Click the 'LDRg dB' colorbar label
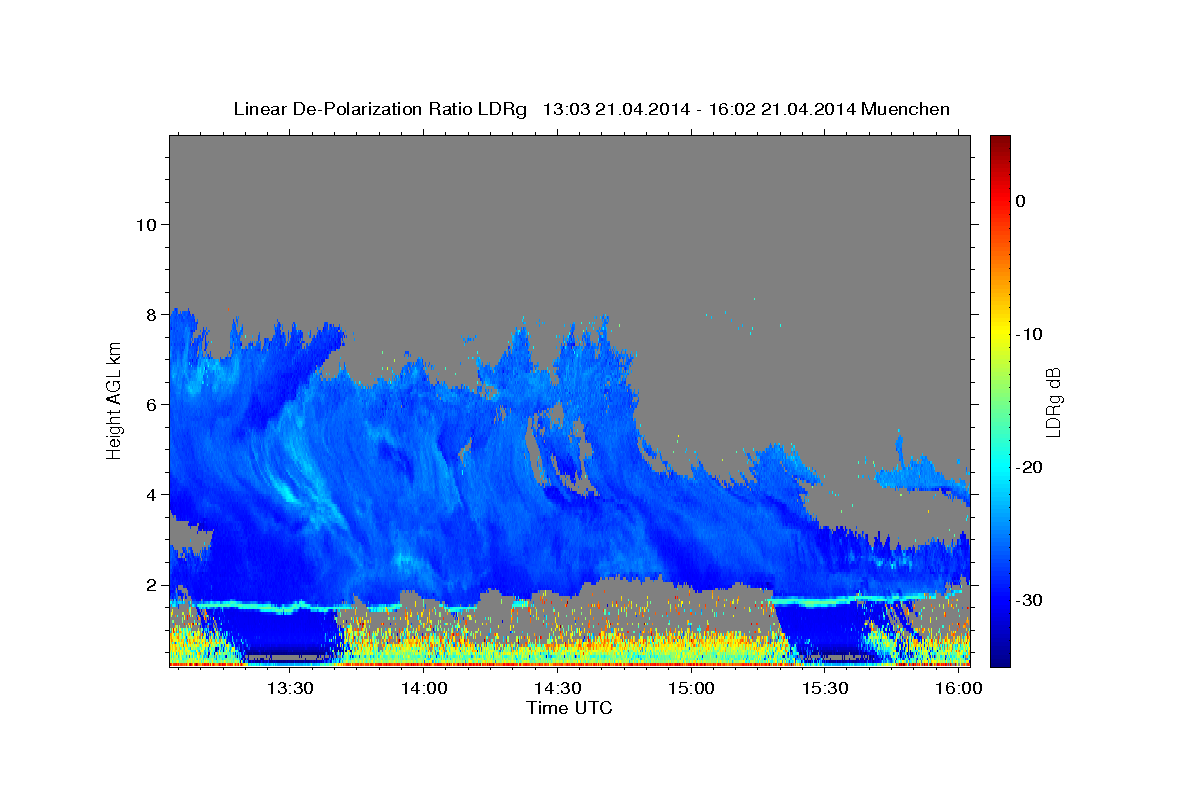Screen dimensions: 1200x800 [x=1052, y=401]
